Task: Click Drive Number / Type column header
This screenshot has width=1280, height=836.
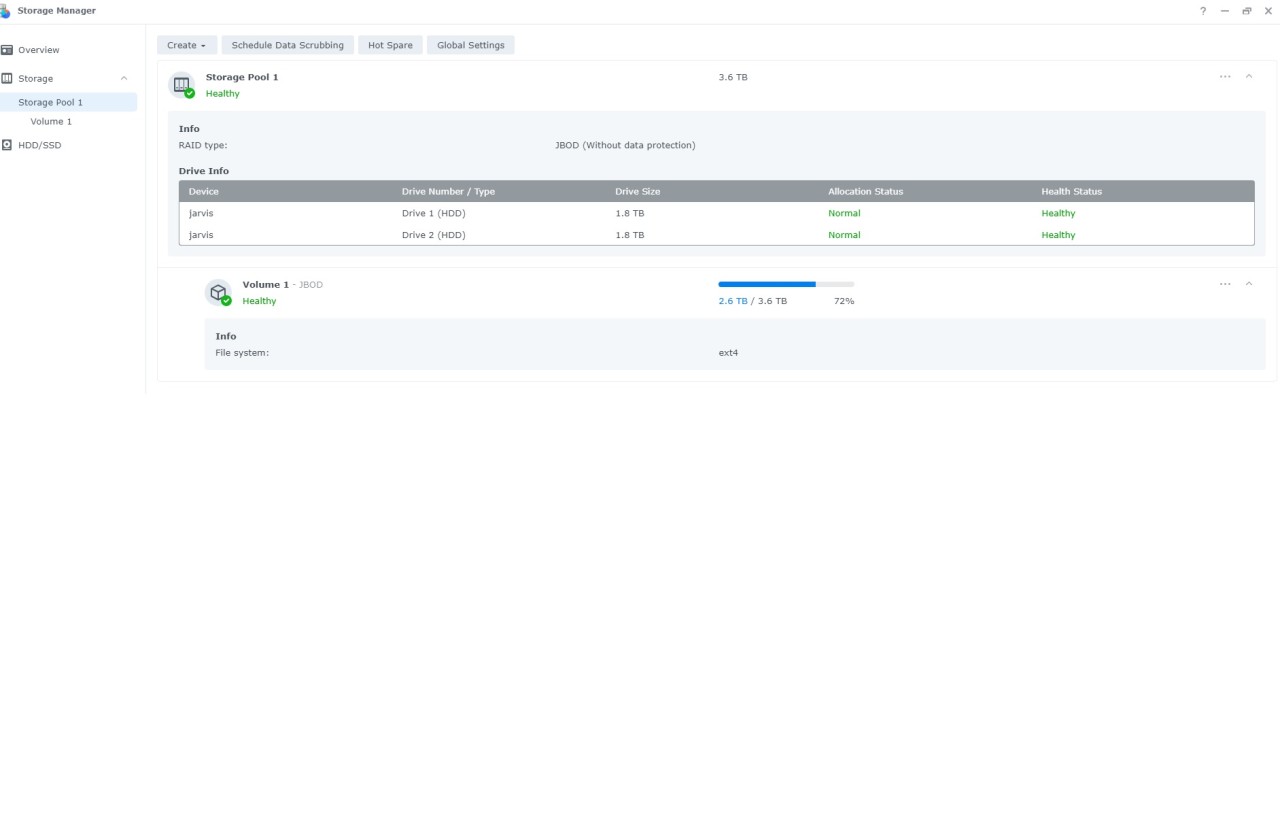Action: coord(448,191)
